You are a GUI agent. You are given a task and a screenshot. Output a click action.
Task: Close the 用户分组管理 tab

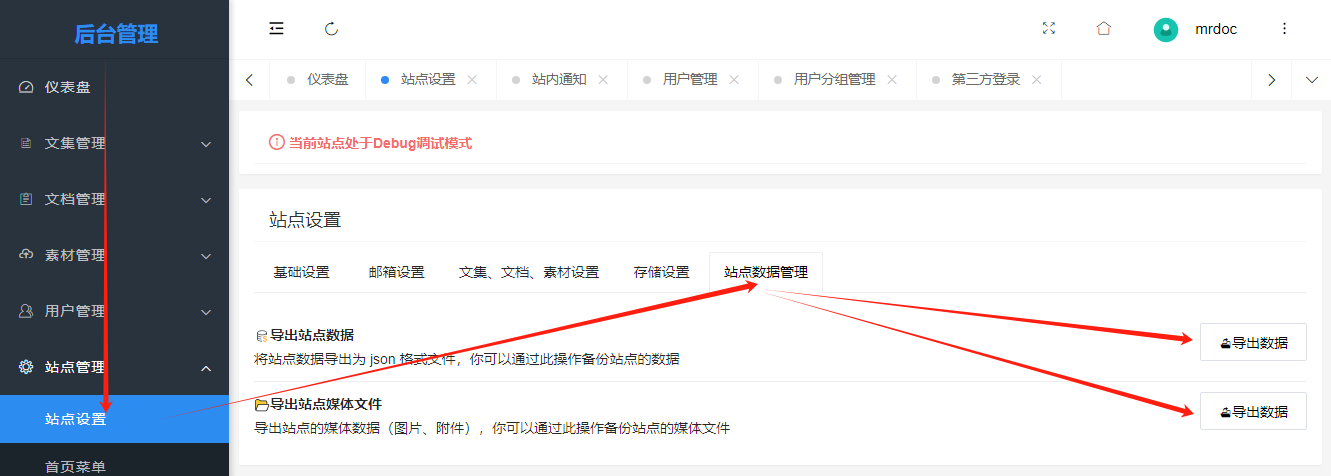click(x=892, y=80)
